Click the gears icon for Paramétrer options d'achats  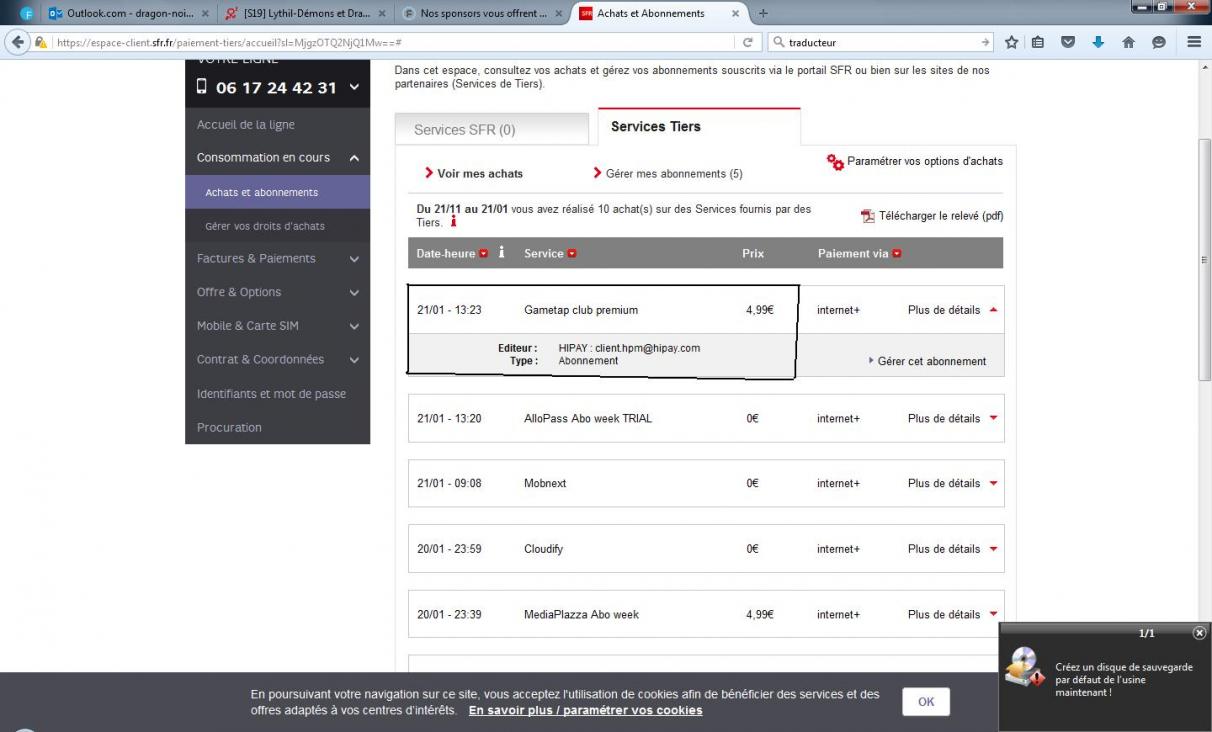click(x=835, y=162)
